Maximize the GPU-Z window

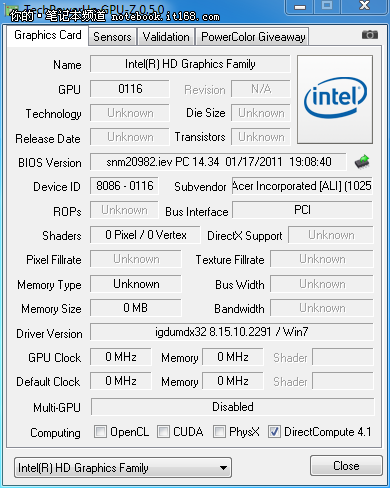327,7
